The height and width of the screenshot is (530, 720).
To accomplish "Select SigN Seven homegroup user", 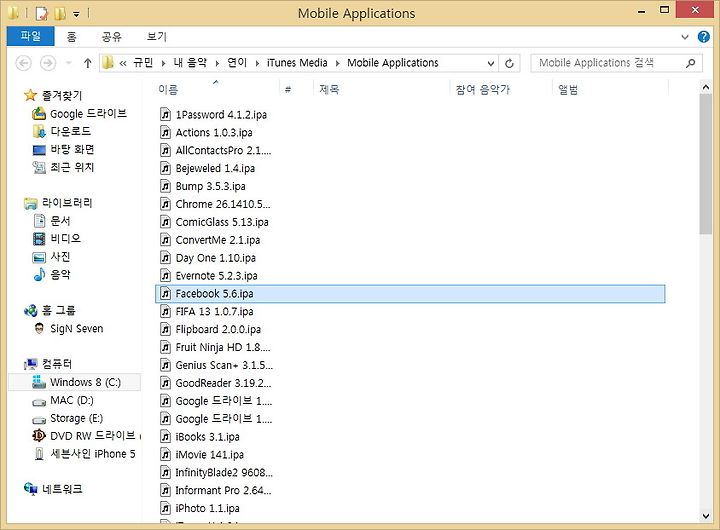I will [x=69, y=328].
